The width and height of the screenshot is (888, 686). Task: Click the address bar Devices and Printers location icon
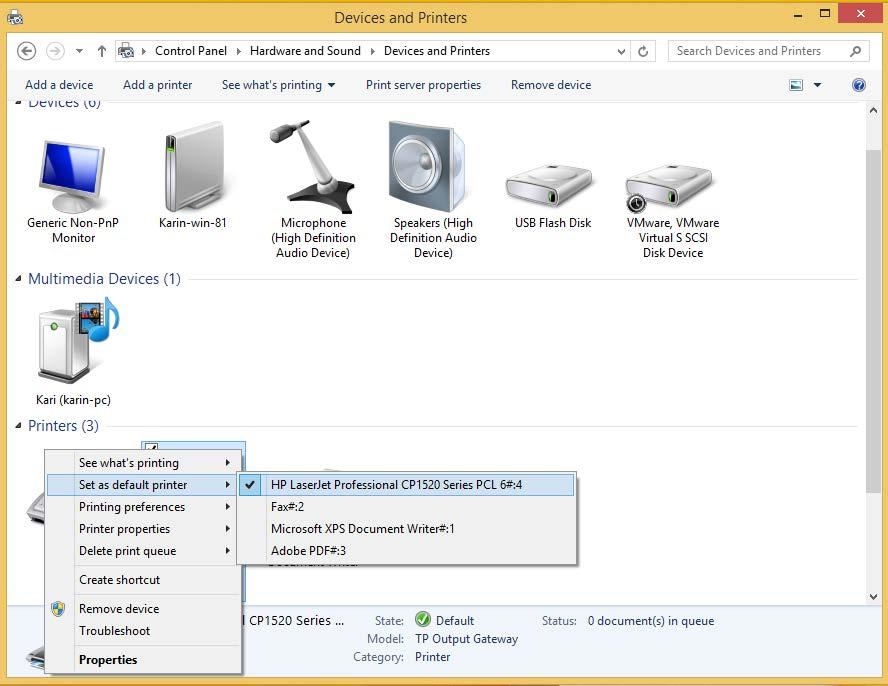[x=126, y=51]
